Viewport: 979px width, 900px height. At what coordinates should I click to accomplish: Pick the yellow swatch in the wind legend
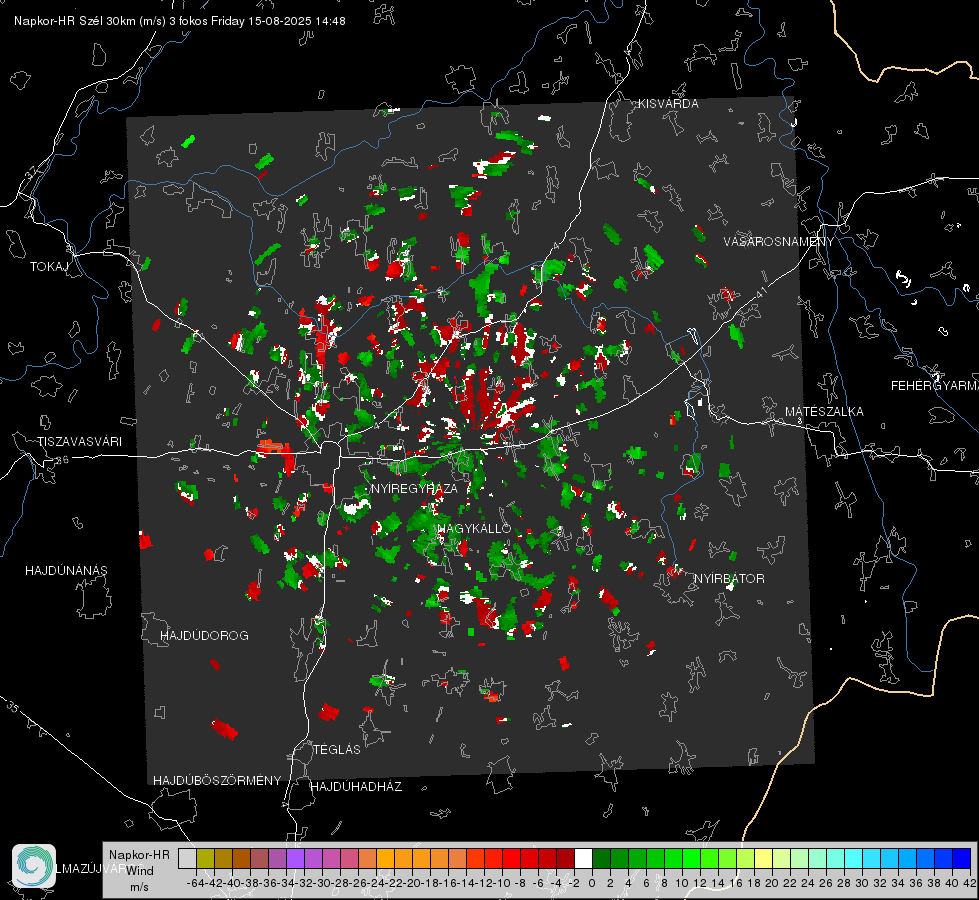763,859
